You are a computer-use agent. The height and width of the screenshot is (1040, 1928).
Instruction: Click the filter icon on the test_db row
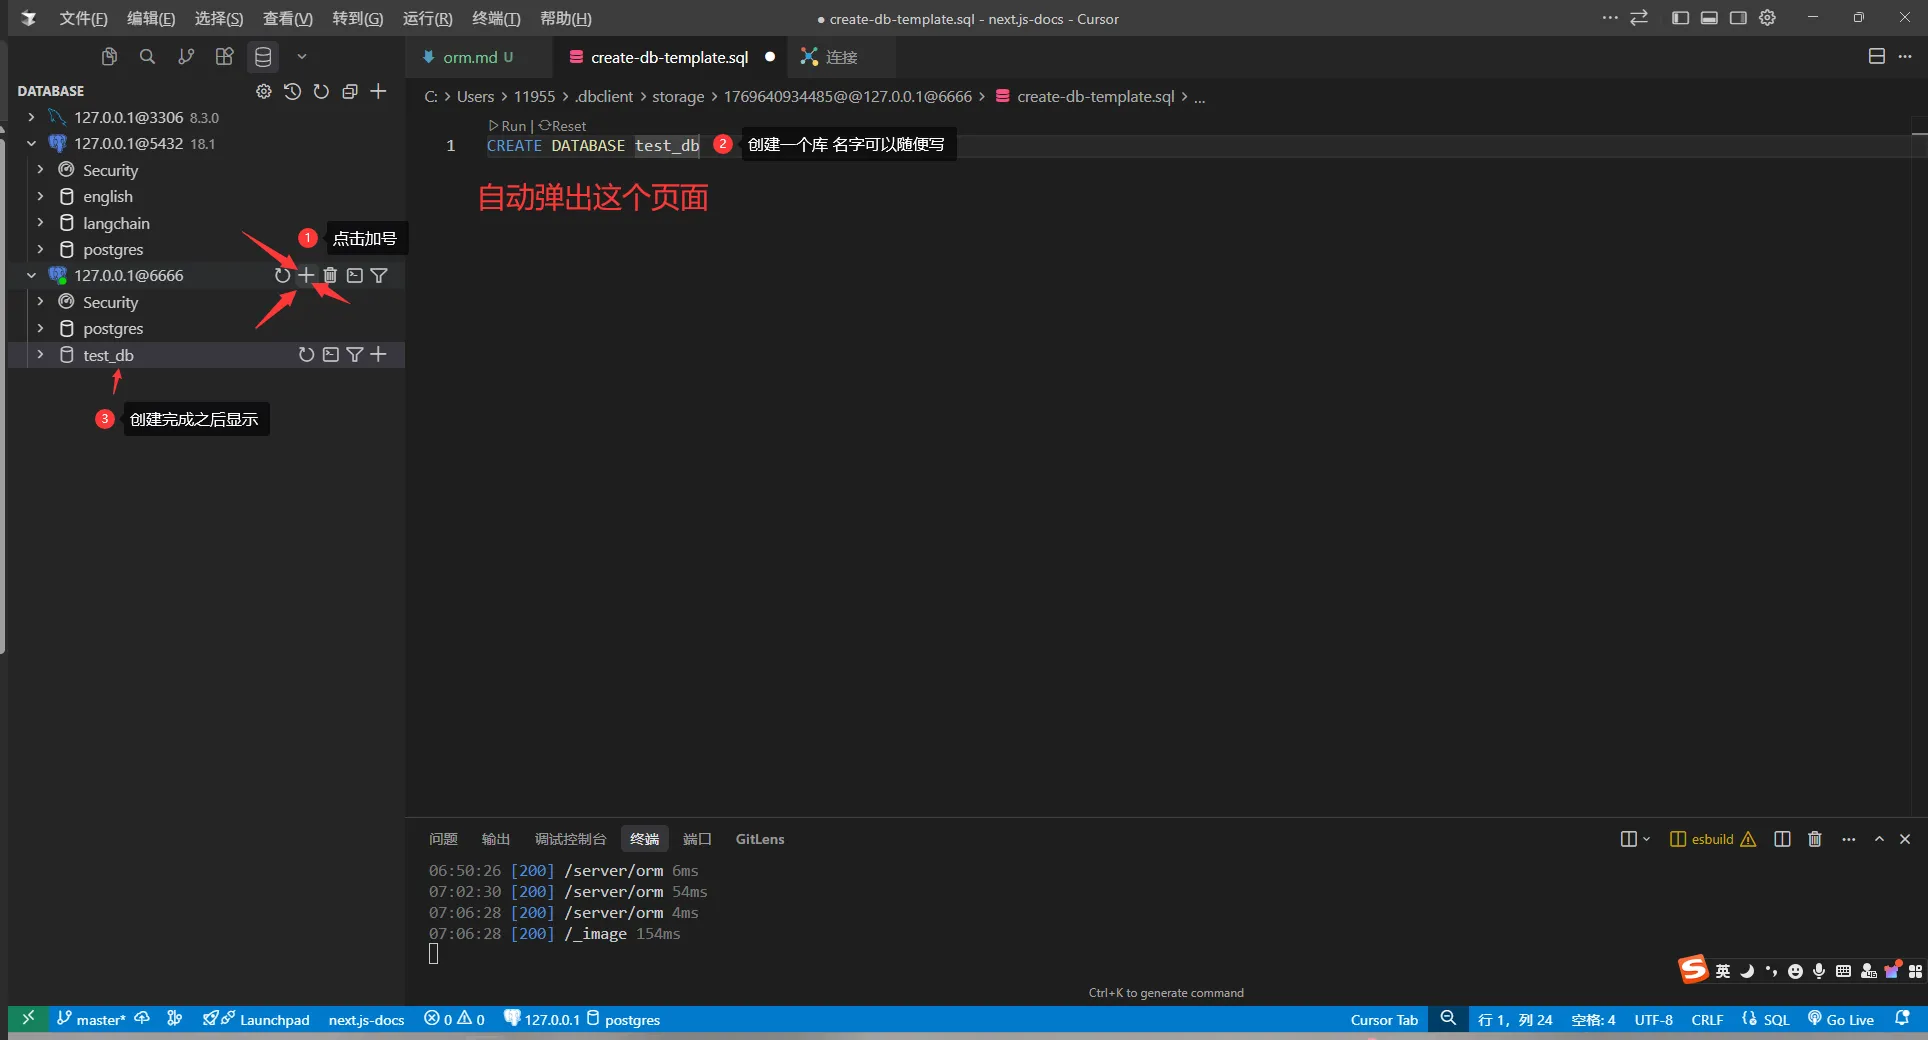tap(354, 355)
